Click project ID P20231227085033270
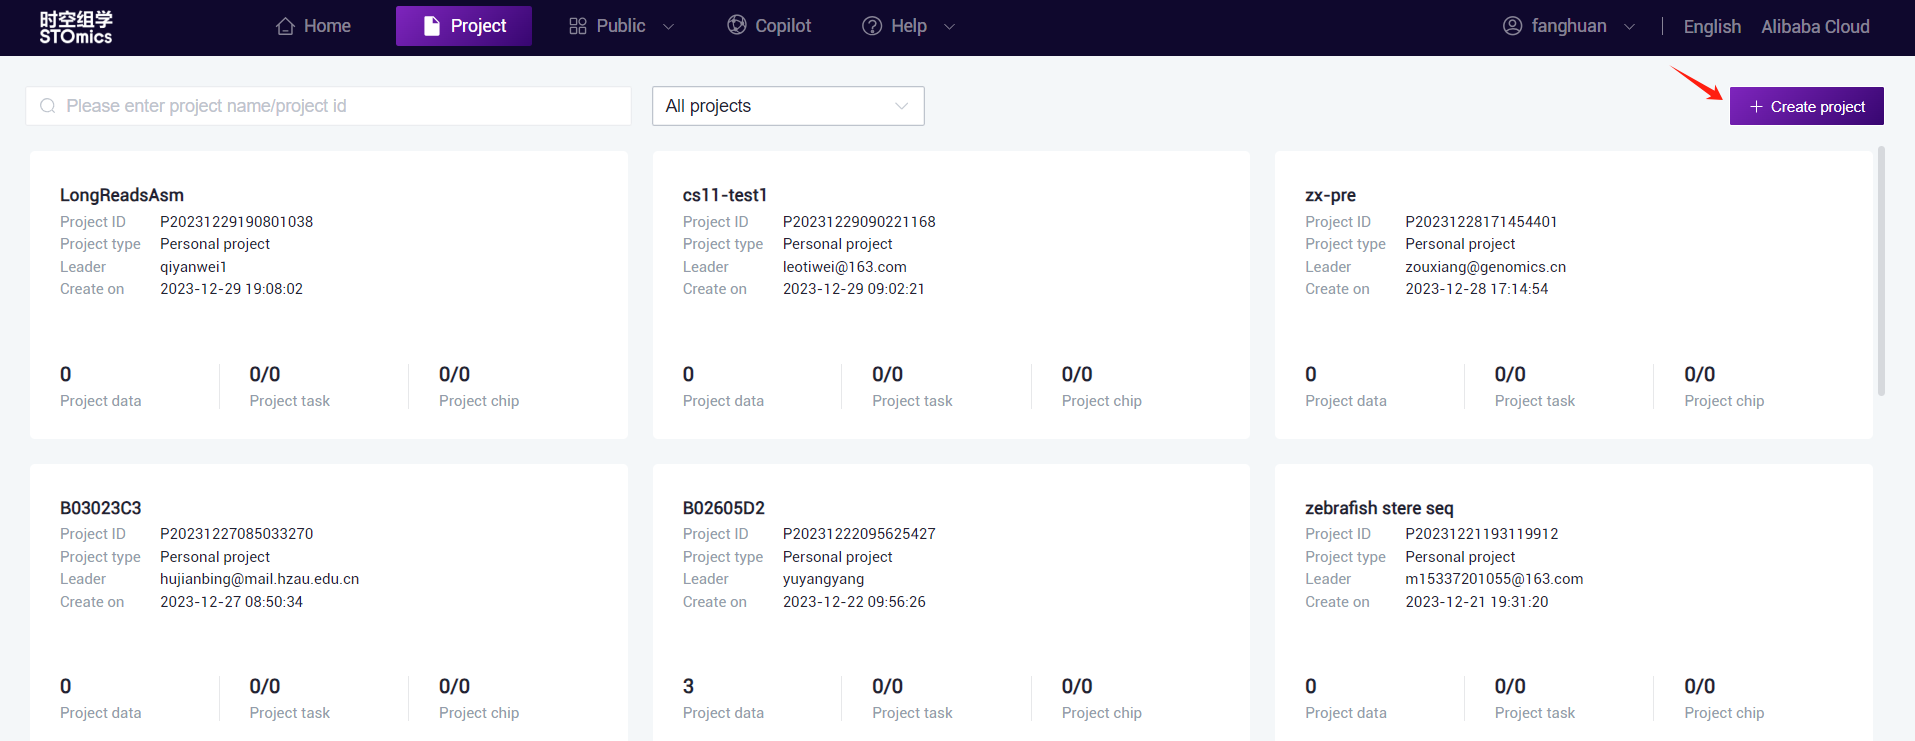Viewport: 1915px width, 741px height. [236, 534]
